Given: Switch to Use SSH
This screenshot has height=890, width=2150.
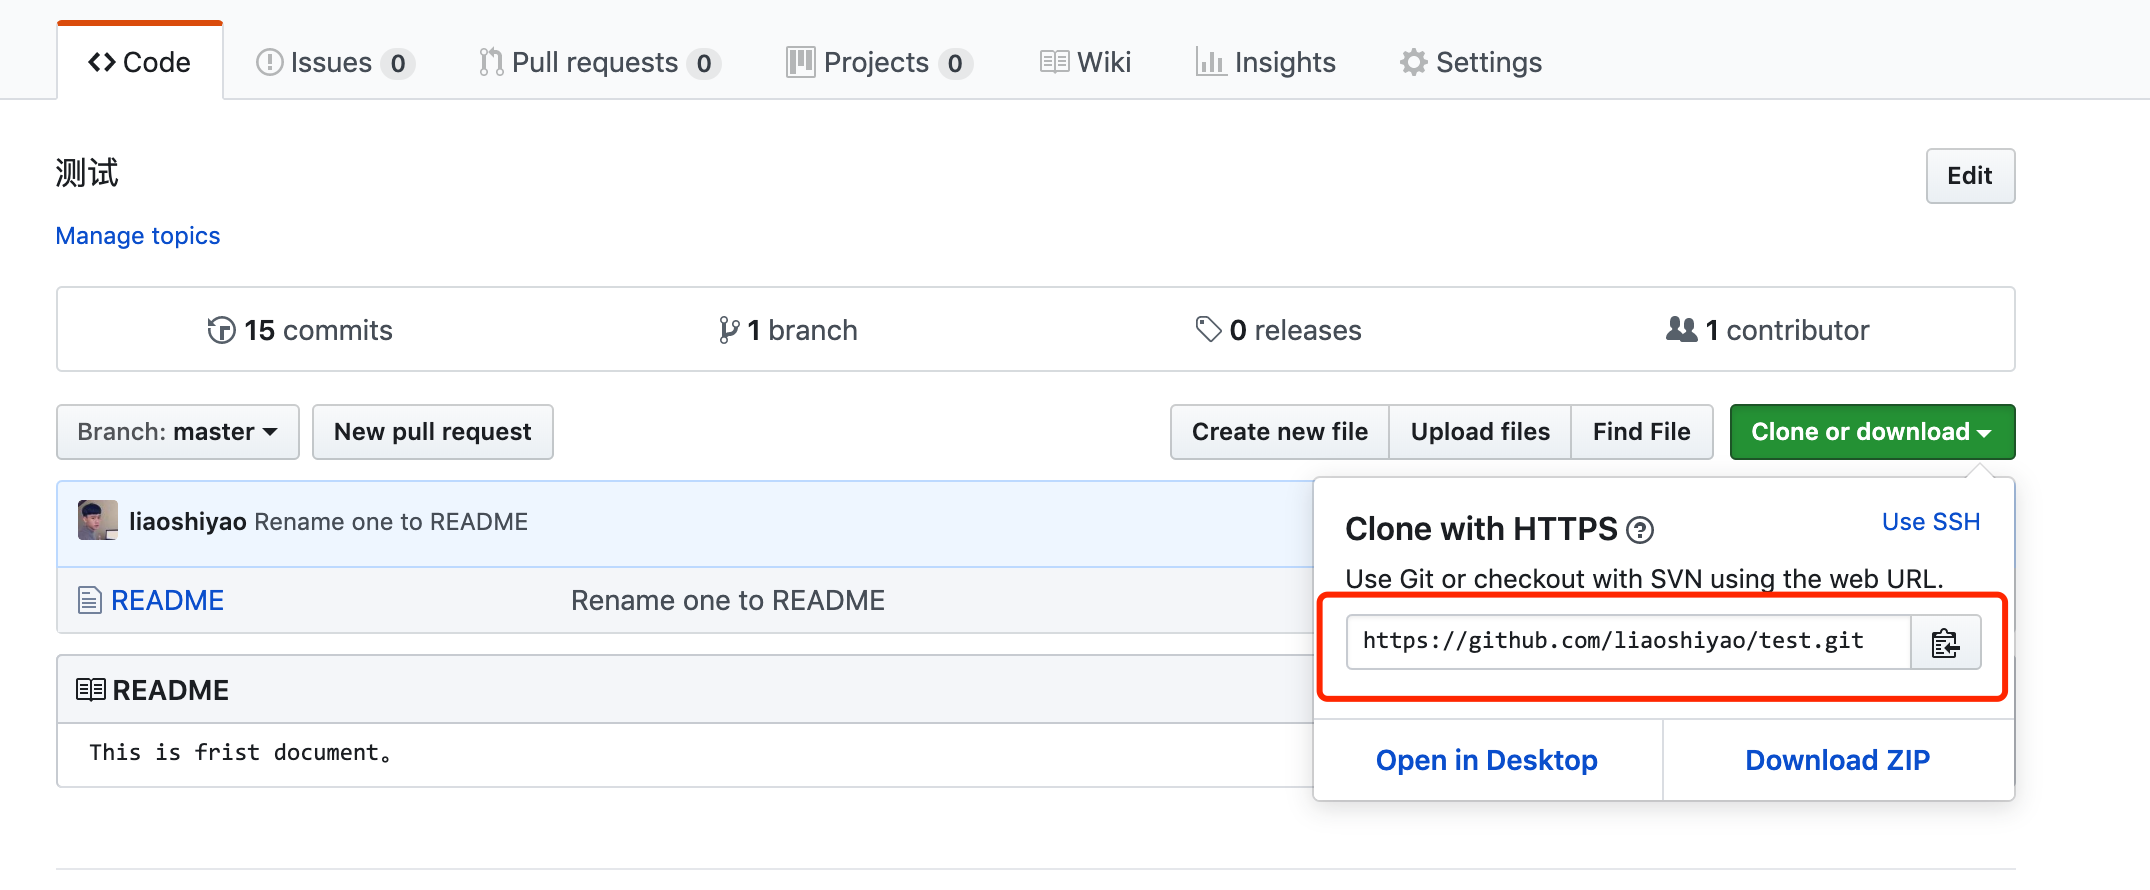Looking at the screenshot, I should (x=1931, y=522).
